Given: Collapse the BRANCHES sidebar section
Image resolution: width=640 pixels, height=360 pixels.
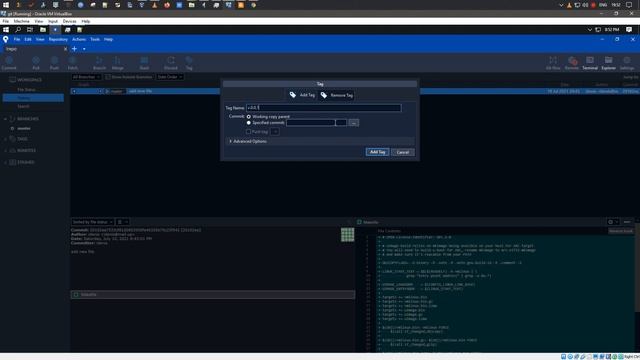Looking at the screenshot, I should click(x=5, y=119).
